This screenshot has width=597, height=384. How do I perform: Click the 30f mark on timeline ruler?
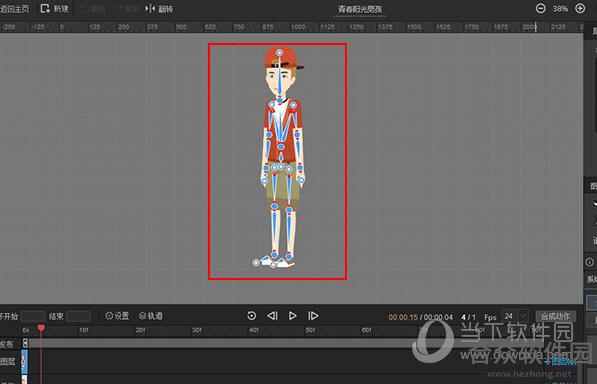point(197,330)
